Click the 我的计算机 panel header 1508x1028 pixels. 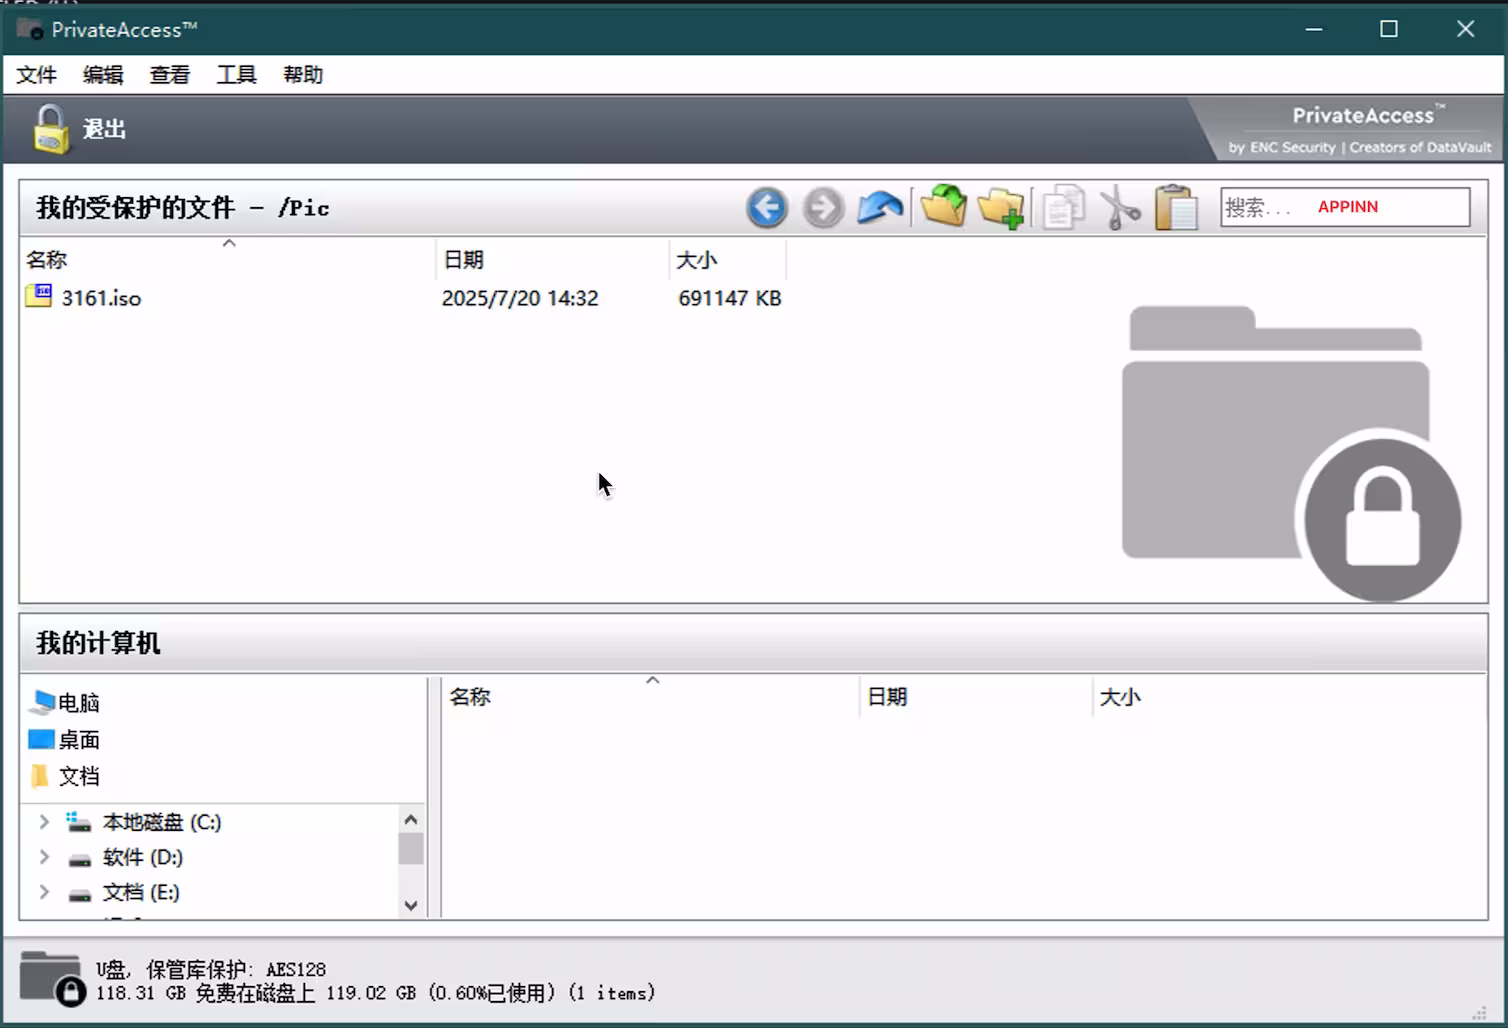coord(754,642)
